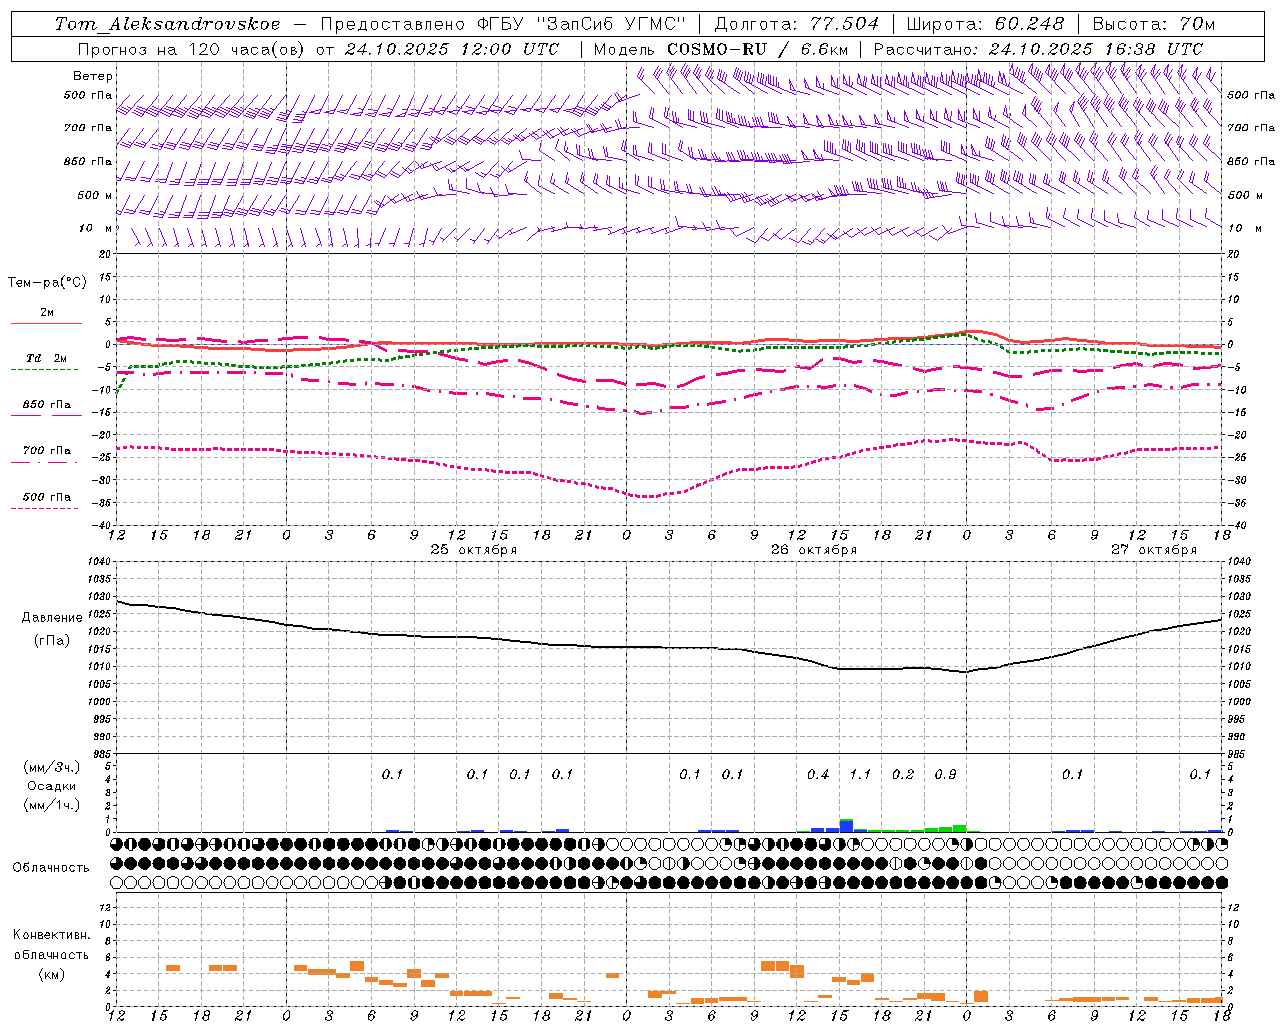Click the 'Модель COSMO-RU / 6.6км' label
The image size is (1280, 1024).
tap(721, 49)
